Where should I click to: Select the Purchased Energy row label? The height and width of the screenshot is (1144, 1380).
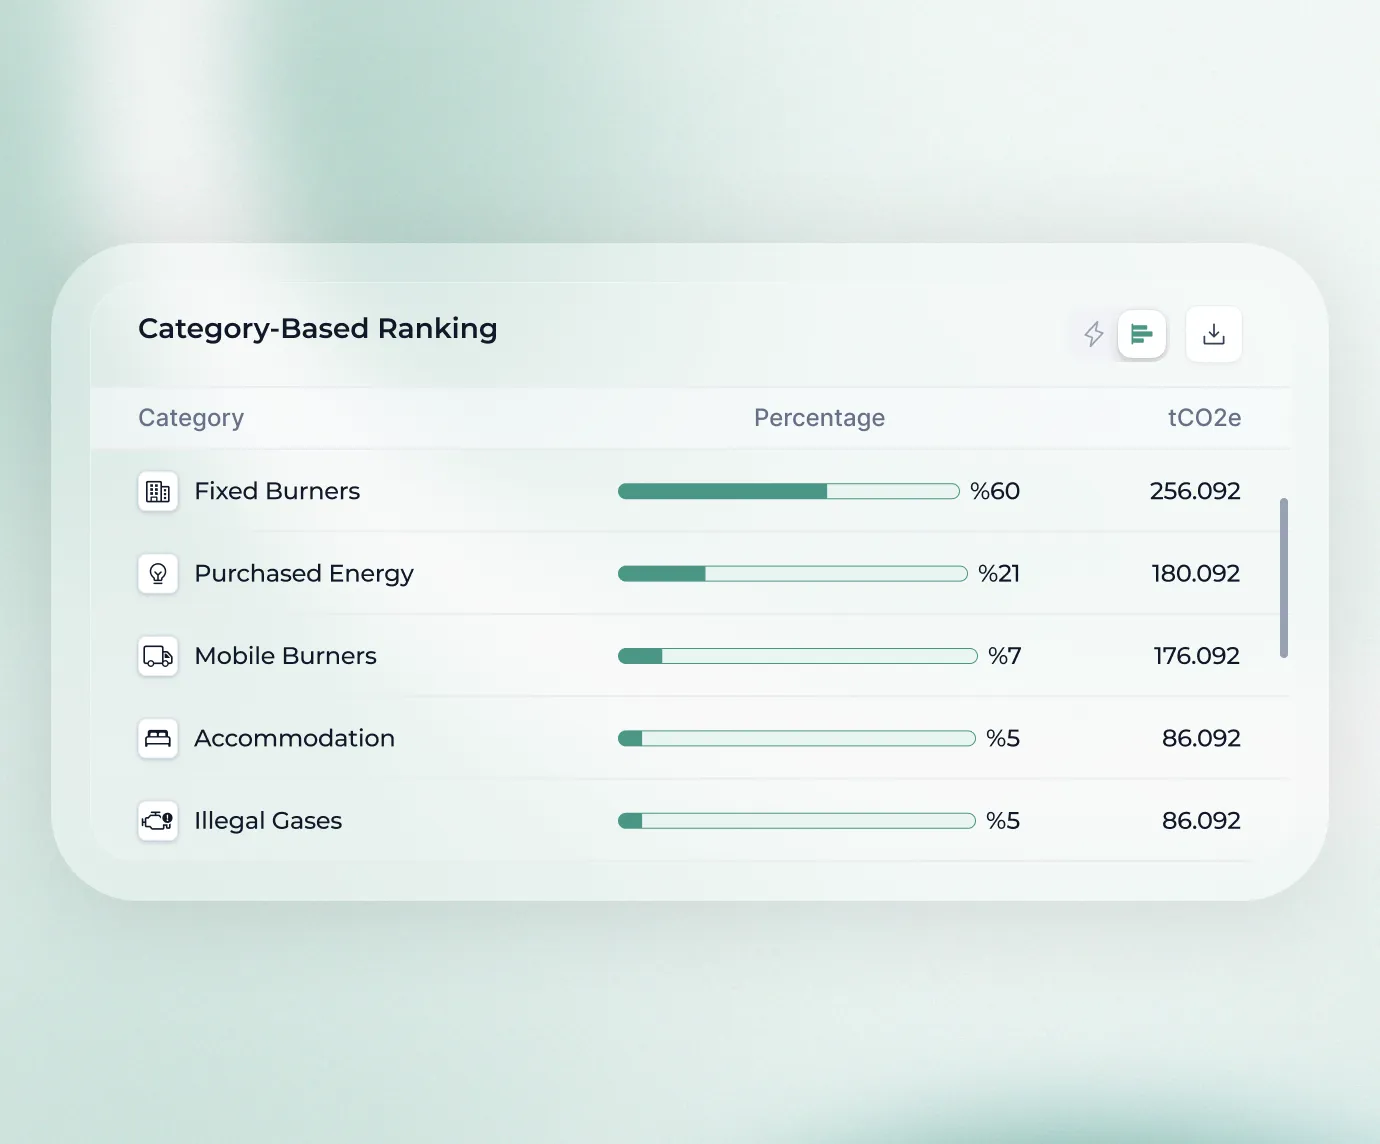303,574
